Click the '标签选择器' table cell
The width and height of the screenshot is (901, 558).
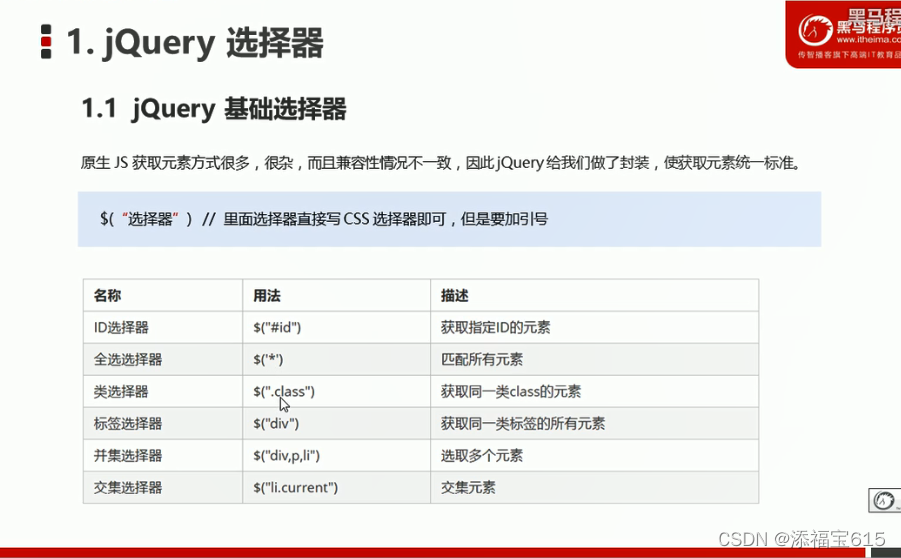click(163, 424)
